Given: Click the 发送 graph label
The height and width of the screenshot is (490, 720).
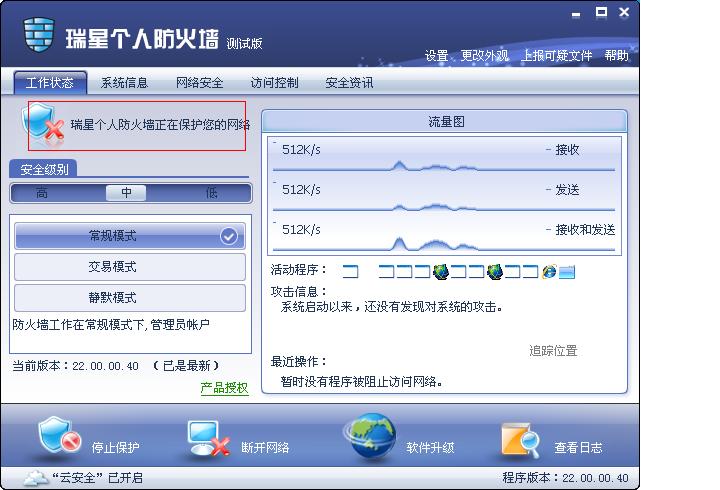Looking at the screenshot, I should point(567,190).
